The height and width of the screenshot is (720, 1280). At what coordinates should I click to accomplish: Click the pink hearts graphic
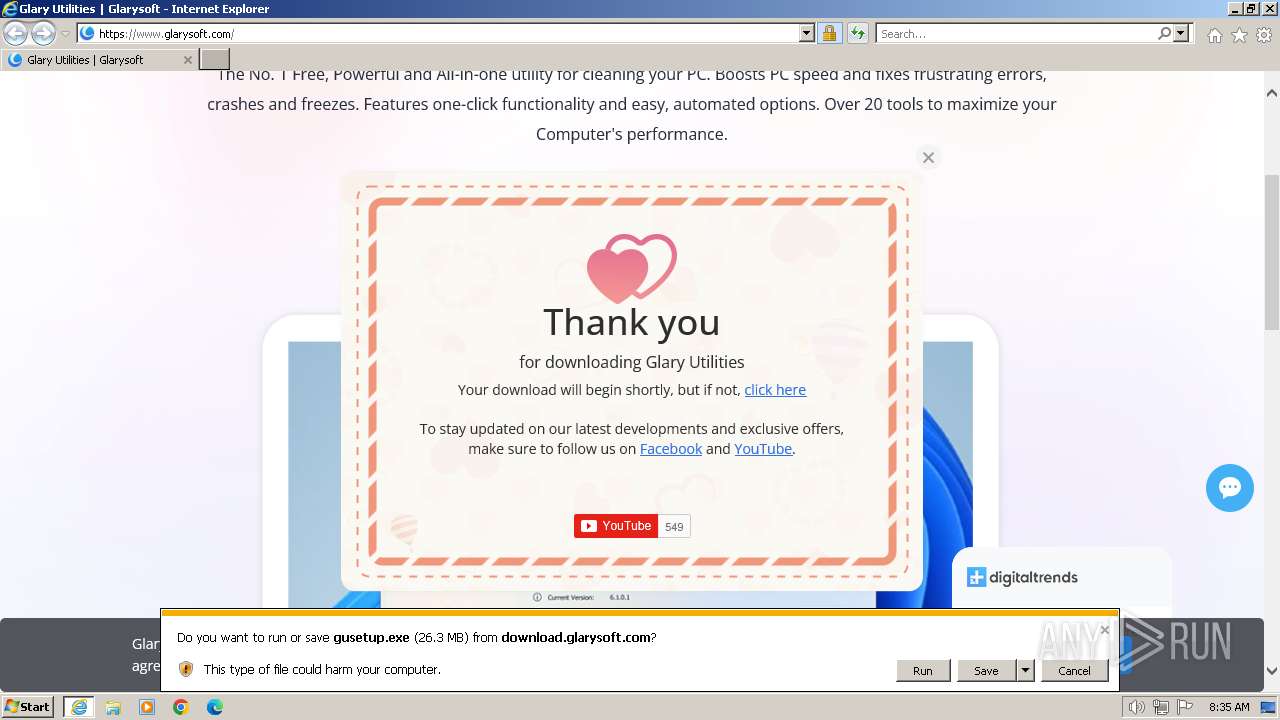[631, 268]
